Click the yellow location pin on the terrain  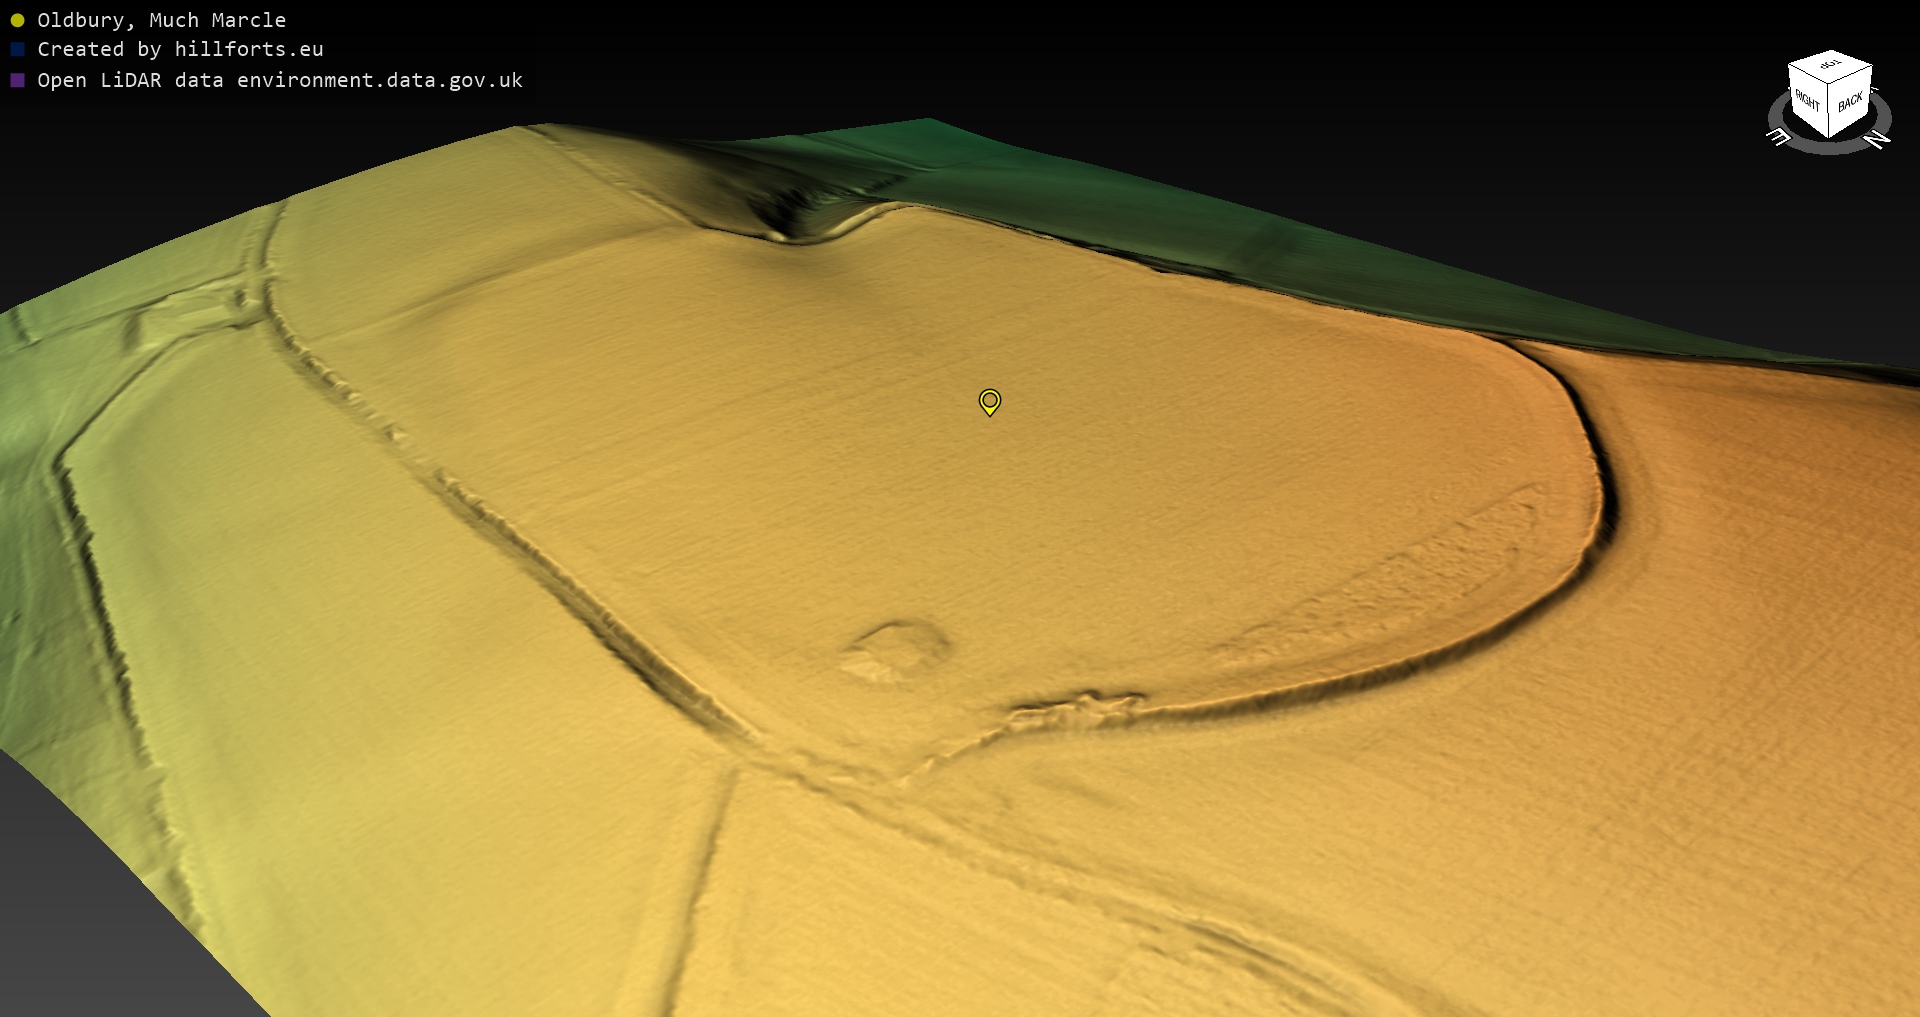tap(989, 401)
